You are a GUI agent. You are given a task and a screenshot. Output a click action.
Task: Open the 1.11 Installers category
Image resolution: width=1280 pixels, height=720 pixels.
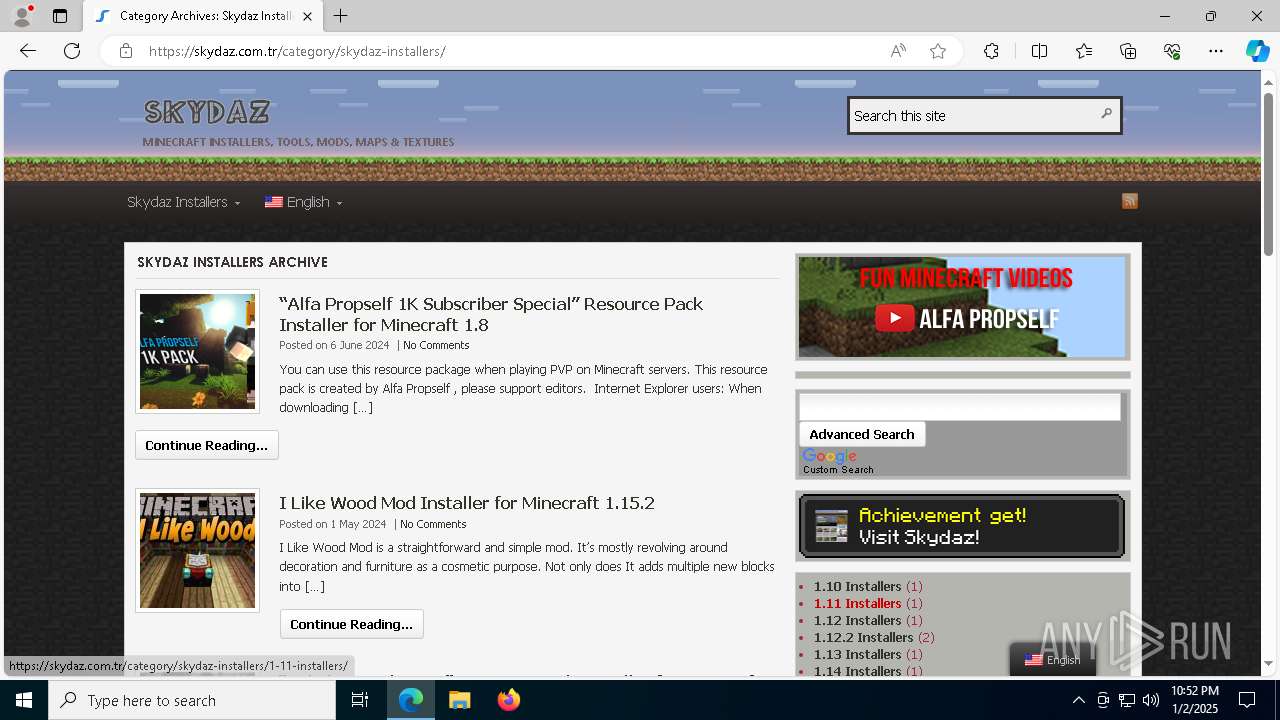[857, 603]
